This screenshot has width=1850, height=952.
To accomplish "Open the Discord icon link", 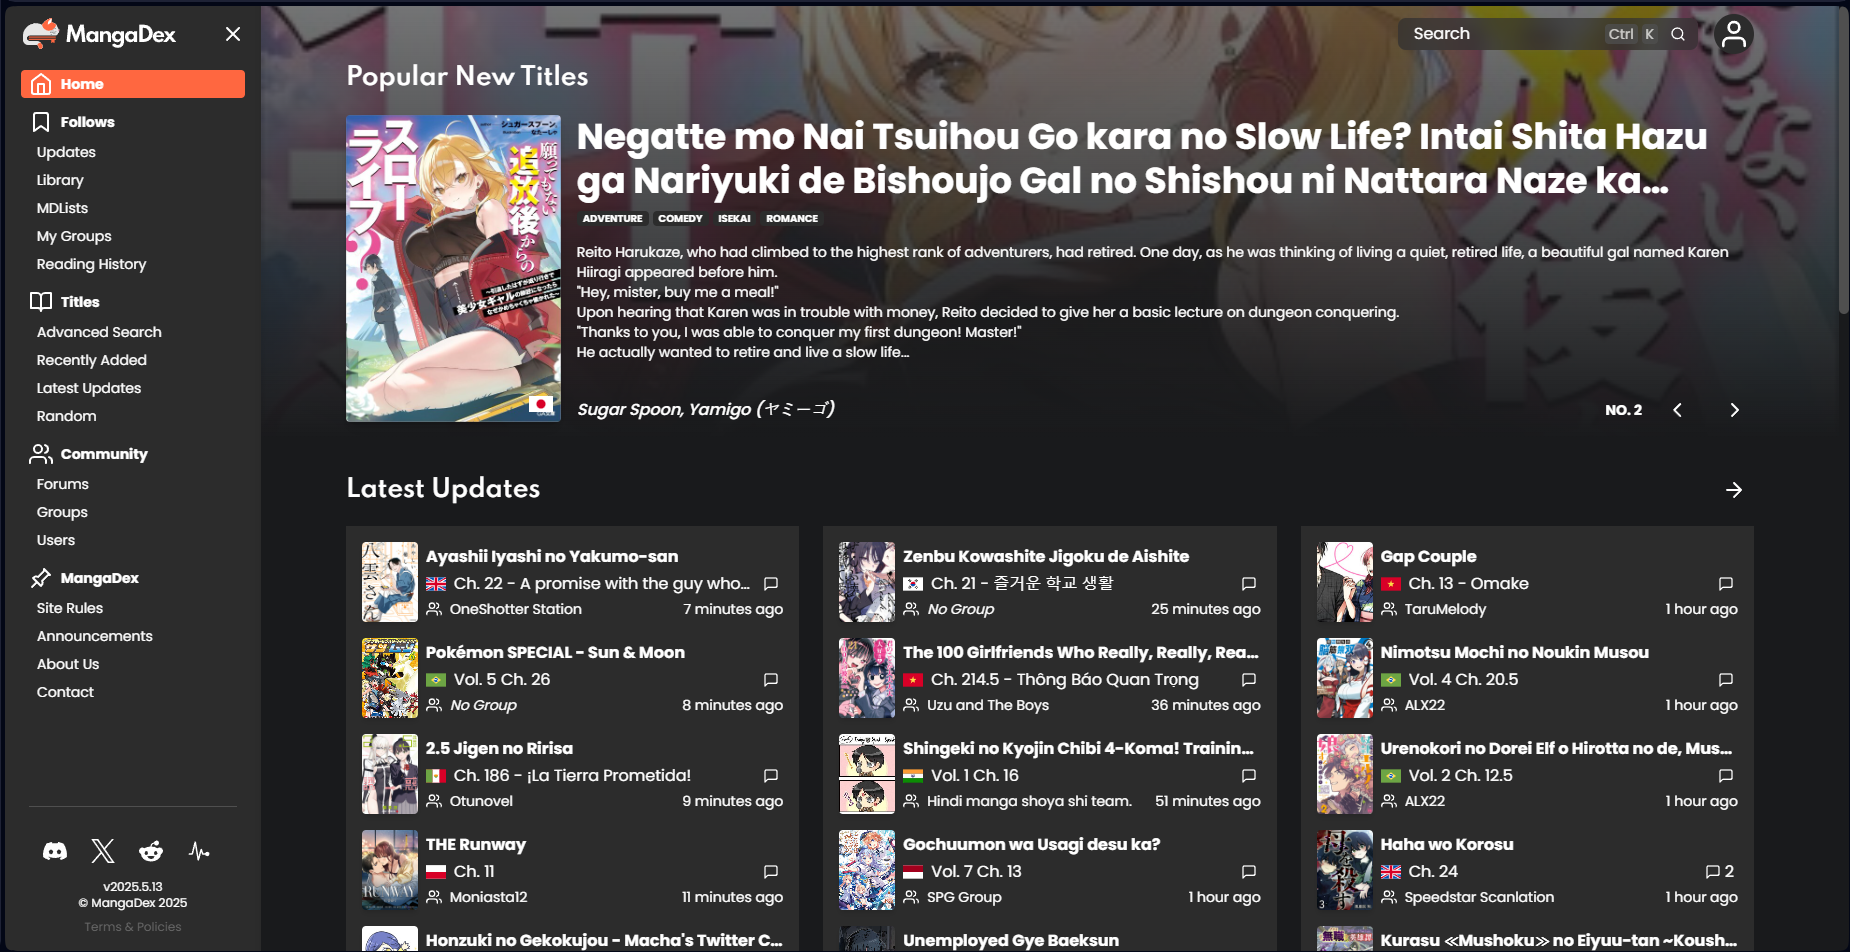I will click(x=55, y=851).
